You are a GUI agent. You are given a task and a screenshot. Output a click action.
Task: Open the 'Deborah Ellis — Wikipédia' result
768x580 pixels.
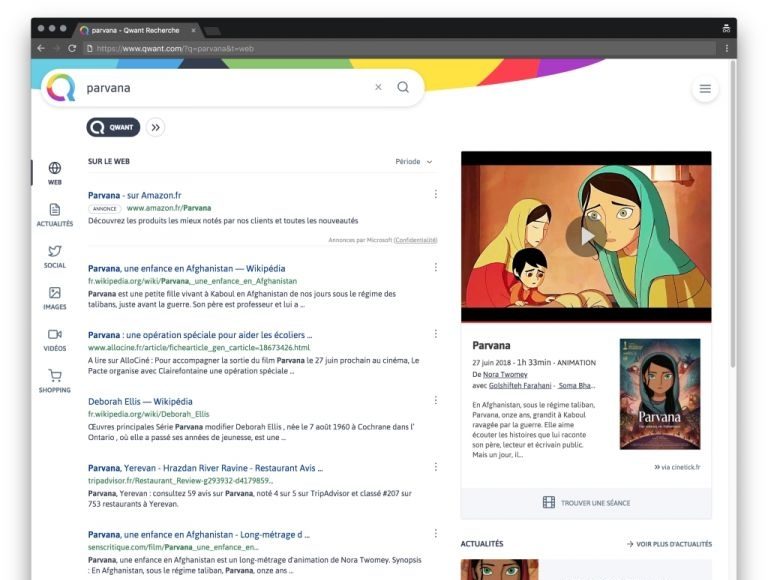pyautogui.click(x=140, y=402)
